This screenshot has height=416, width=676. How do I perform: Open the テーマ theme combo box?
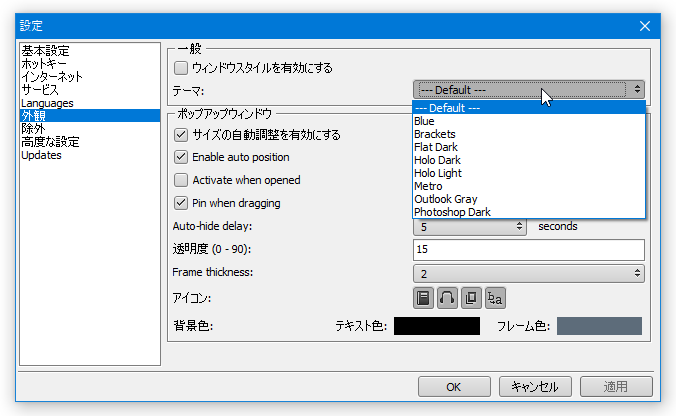pos(529,90)
